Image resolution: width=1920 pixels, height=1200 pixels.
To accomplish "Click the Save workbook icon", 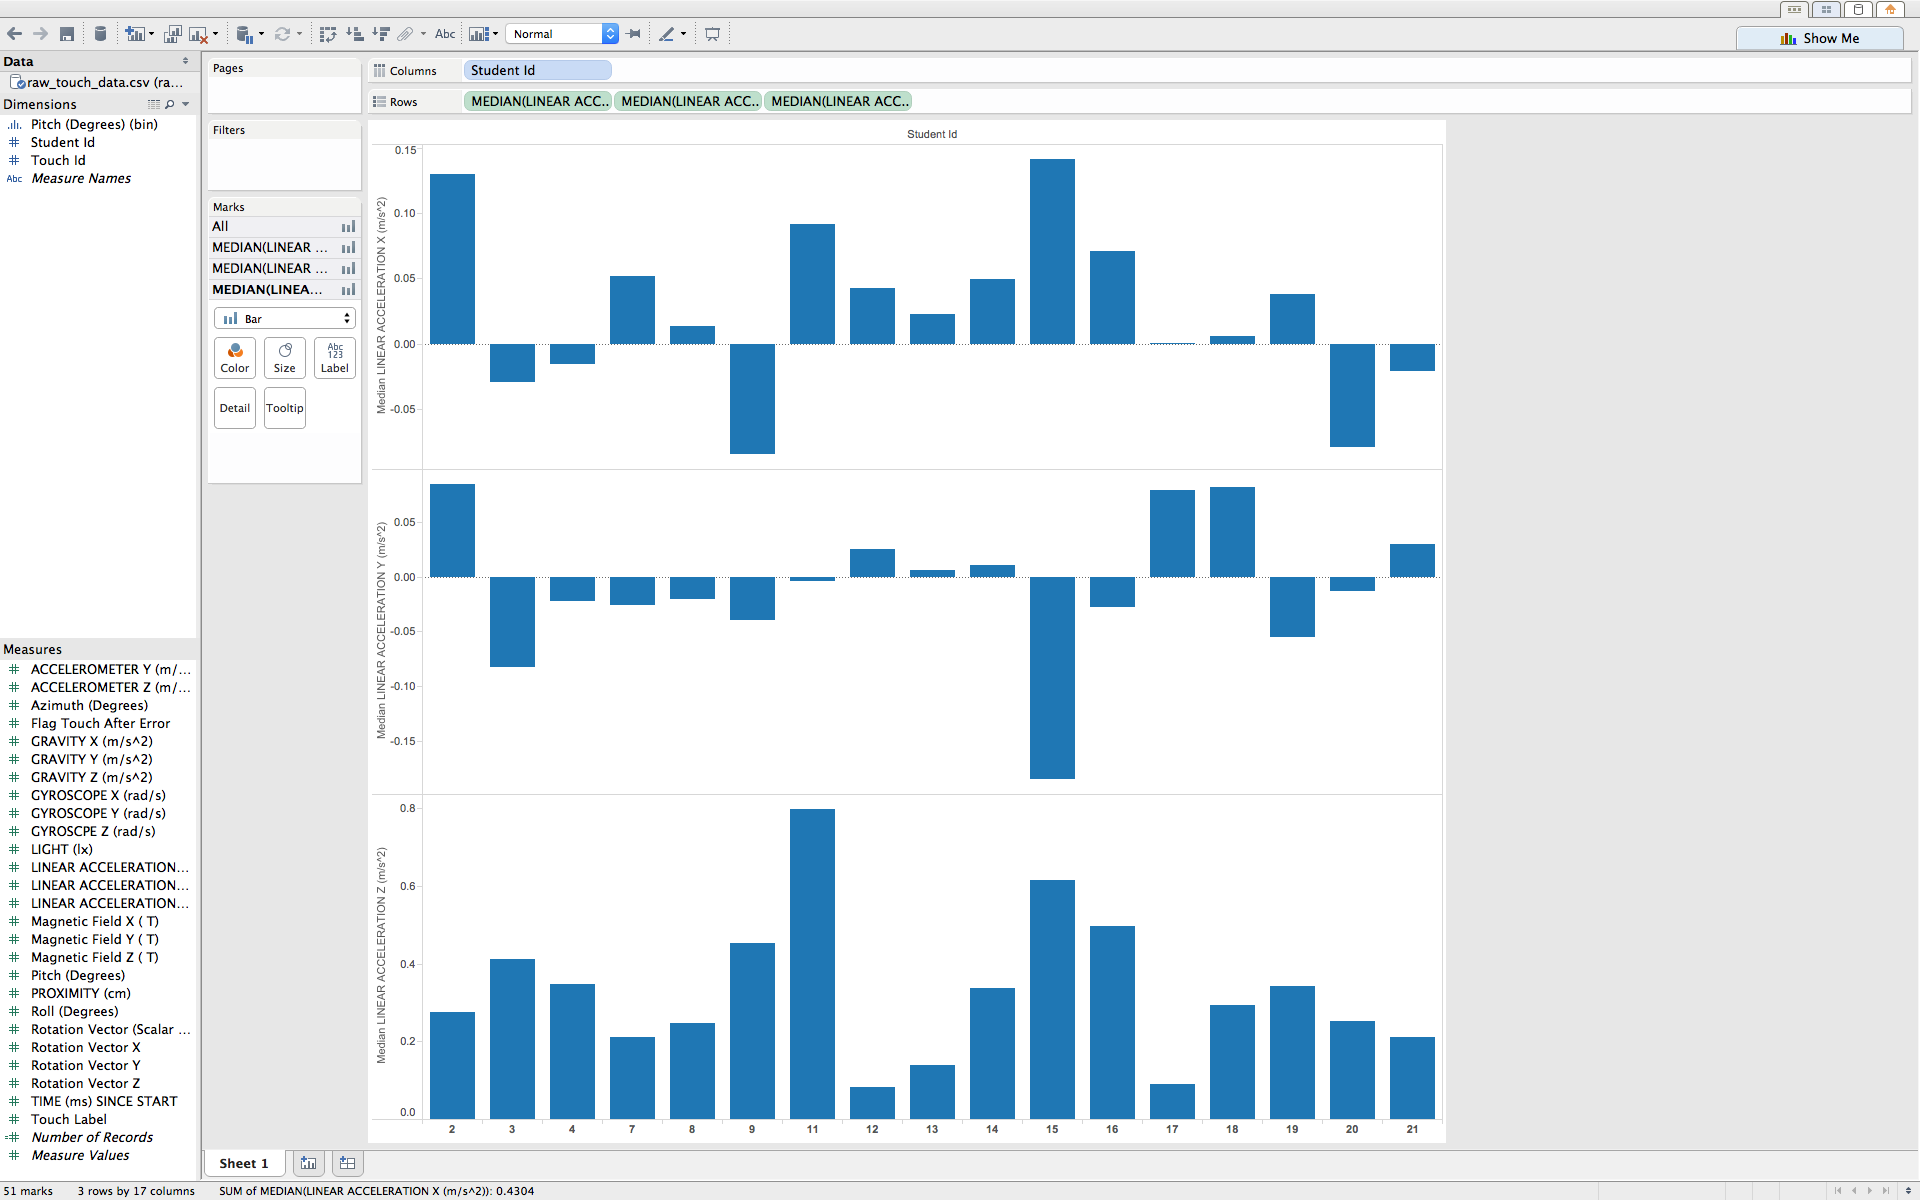I will pos(67,34).
